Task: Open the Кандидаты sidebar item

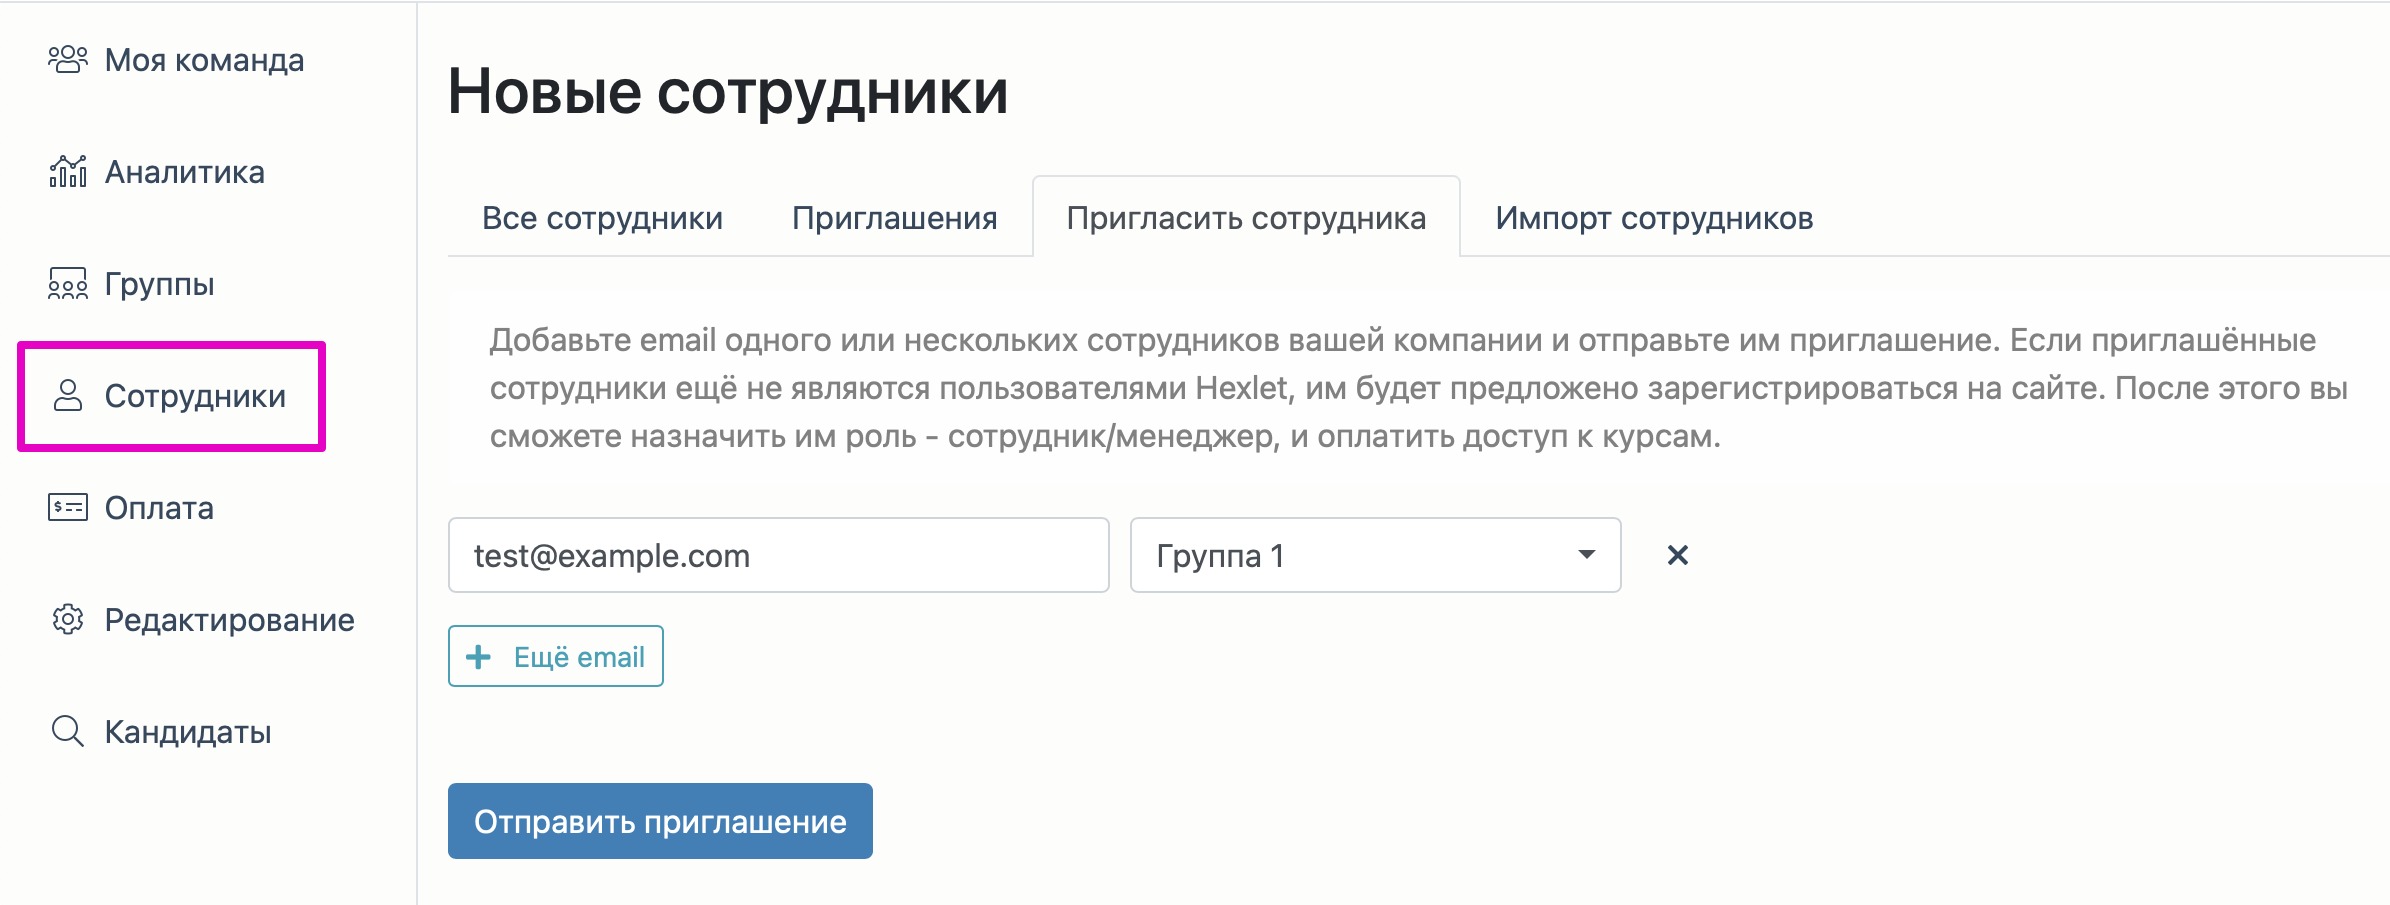Action: point(188,732)
